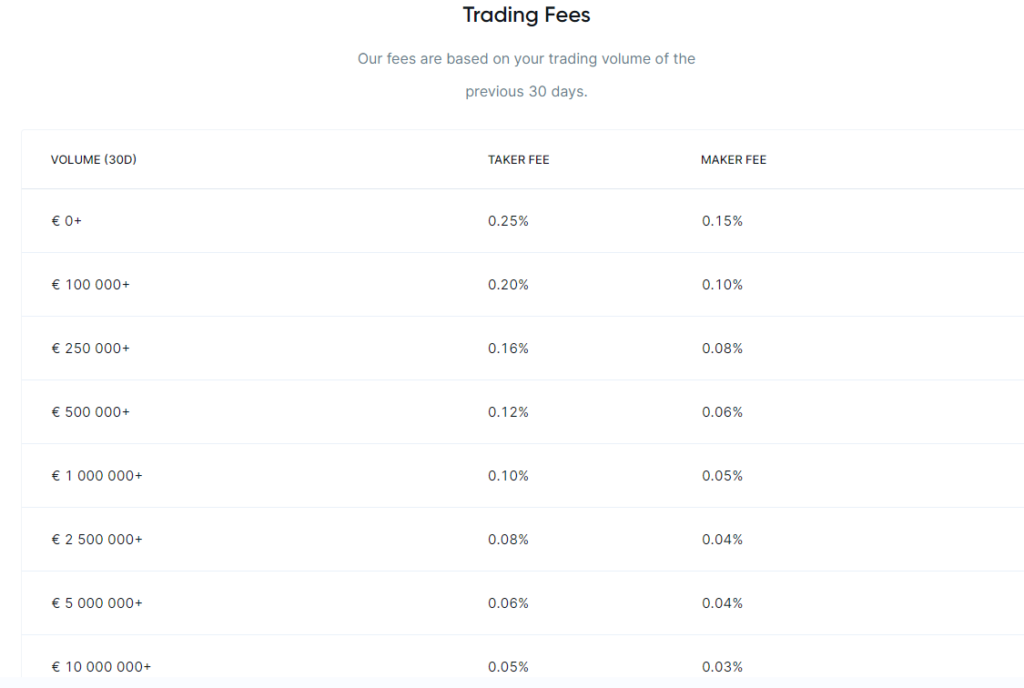Select the € 500 000+ volume tier
This screenshot has height=688, width=1024.
tap(90, 412)
